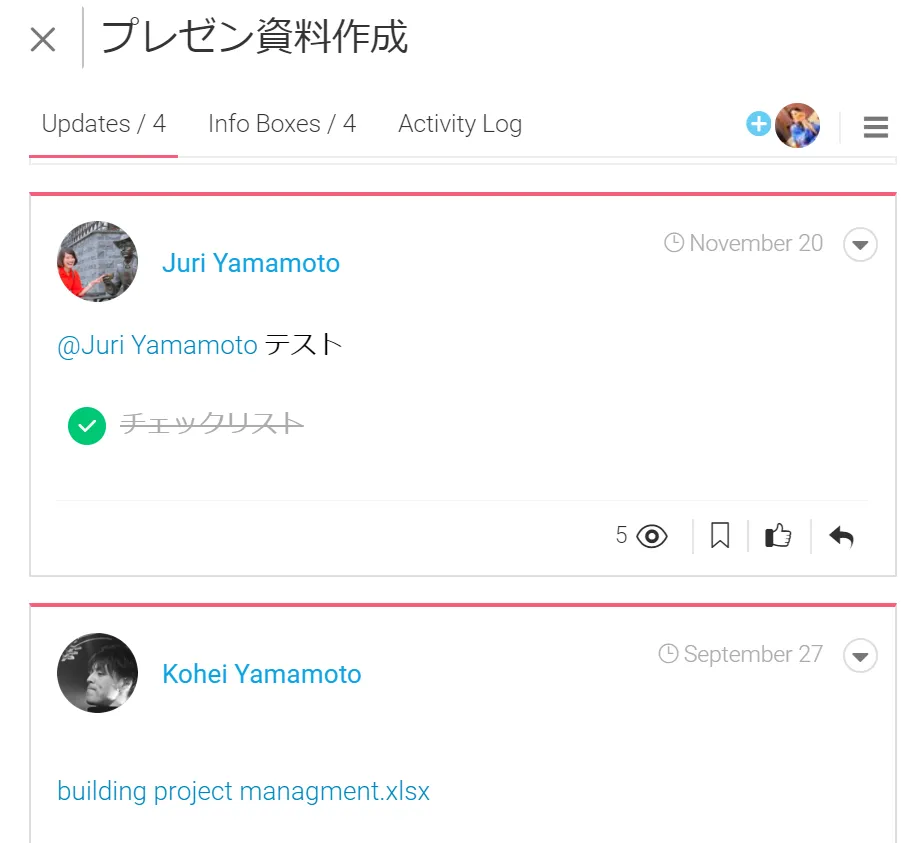Viewport: 901px width, 843px height.
Task: Uncheck the green チェックリスト checkbox
Action: click(87, 425)
